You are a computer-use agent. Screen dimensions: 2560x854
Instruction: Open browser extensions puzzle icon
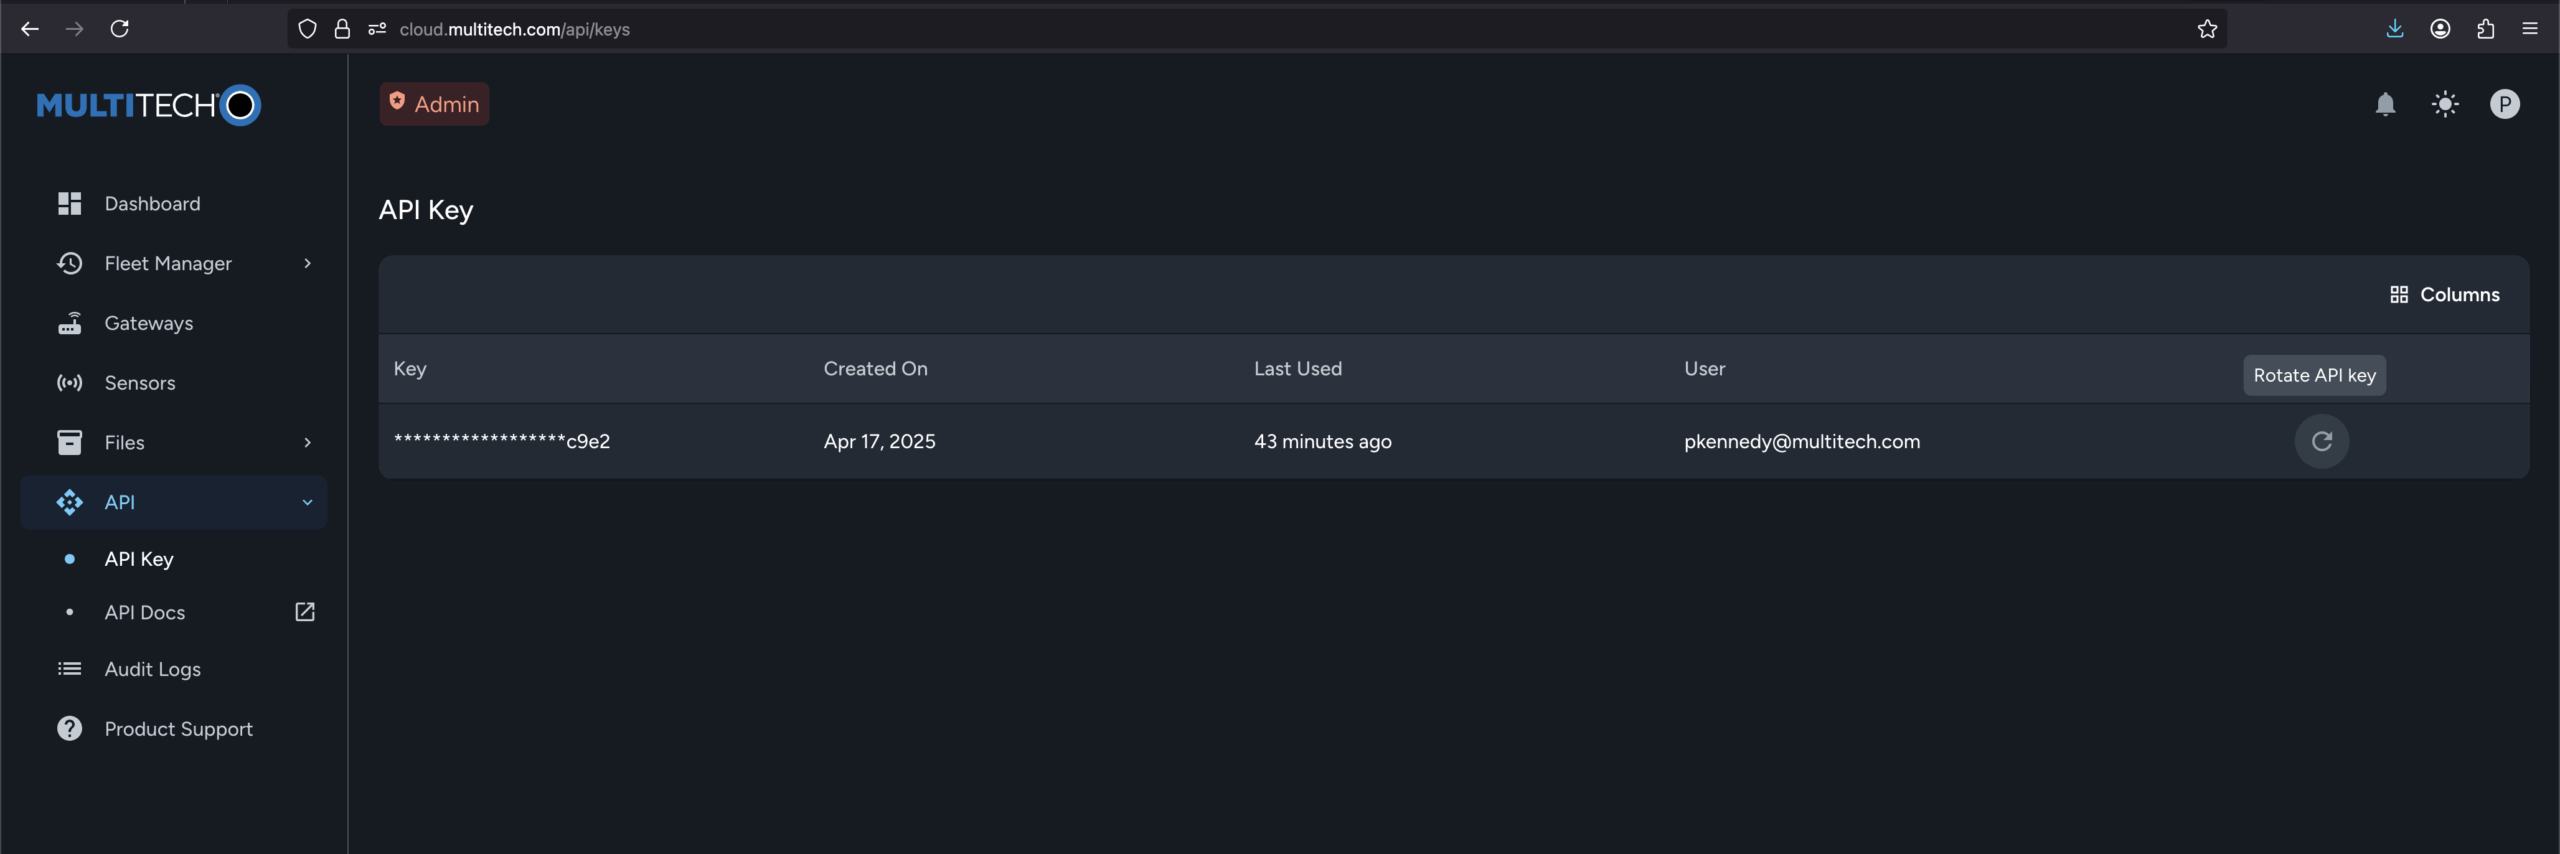click(2486, 29)
